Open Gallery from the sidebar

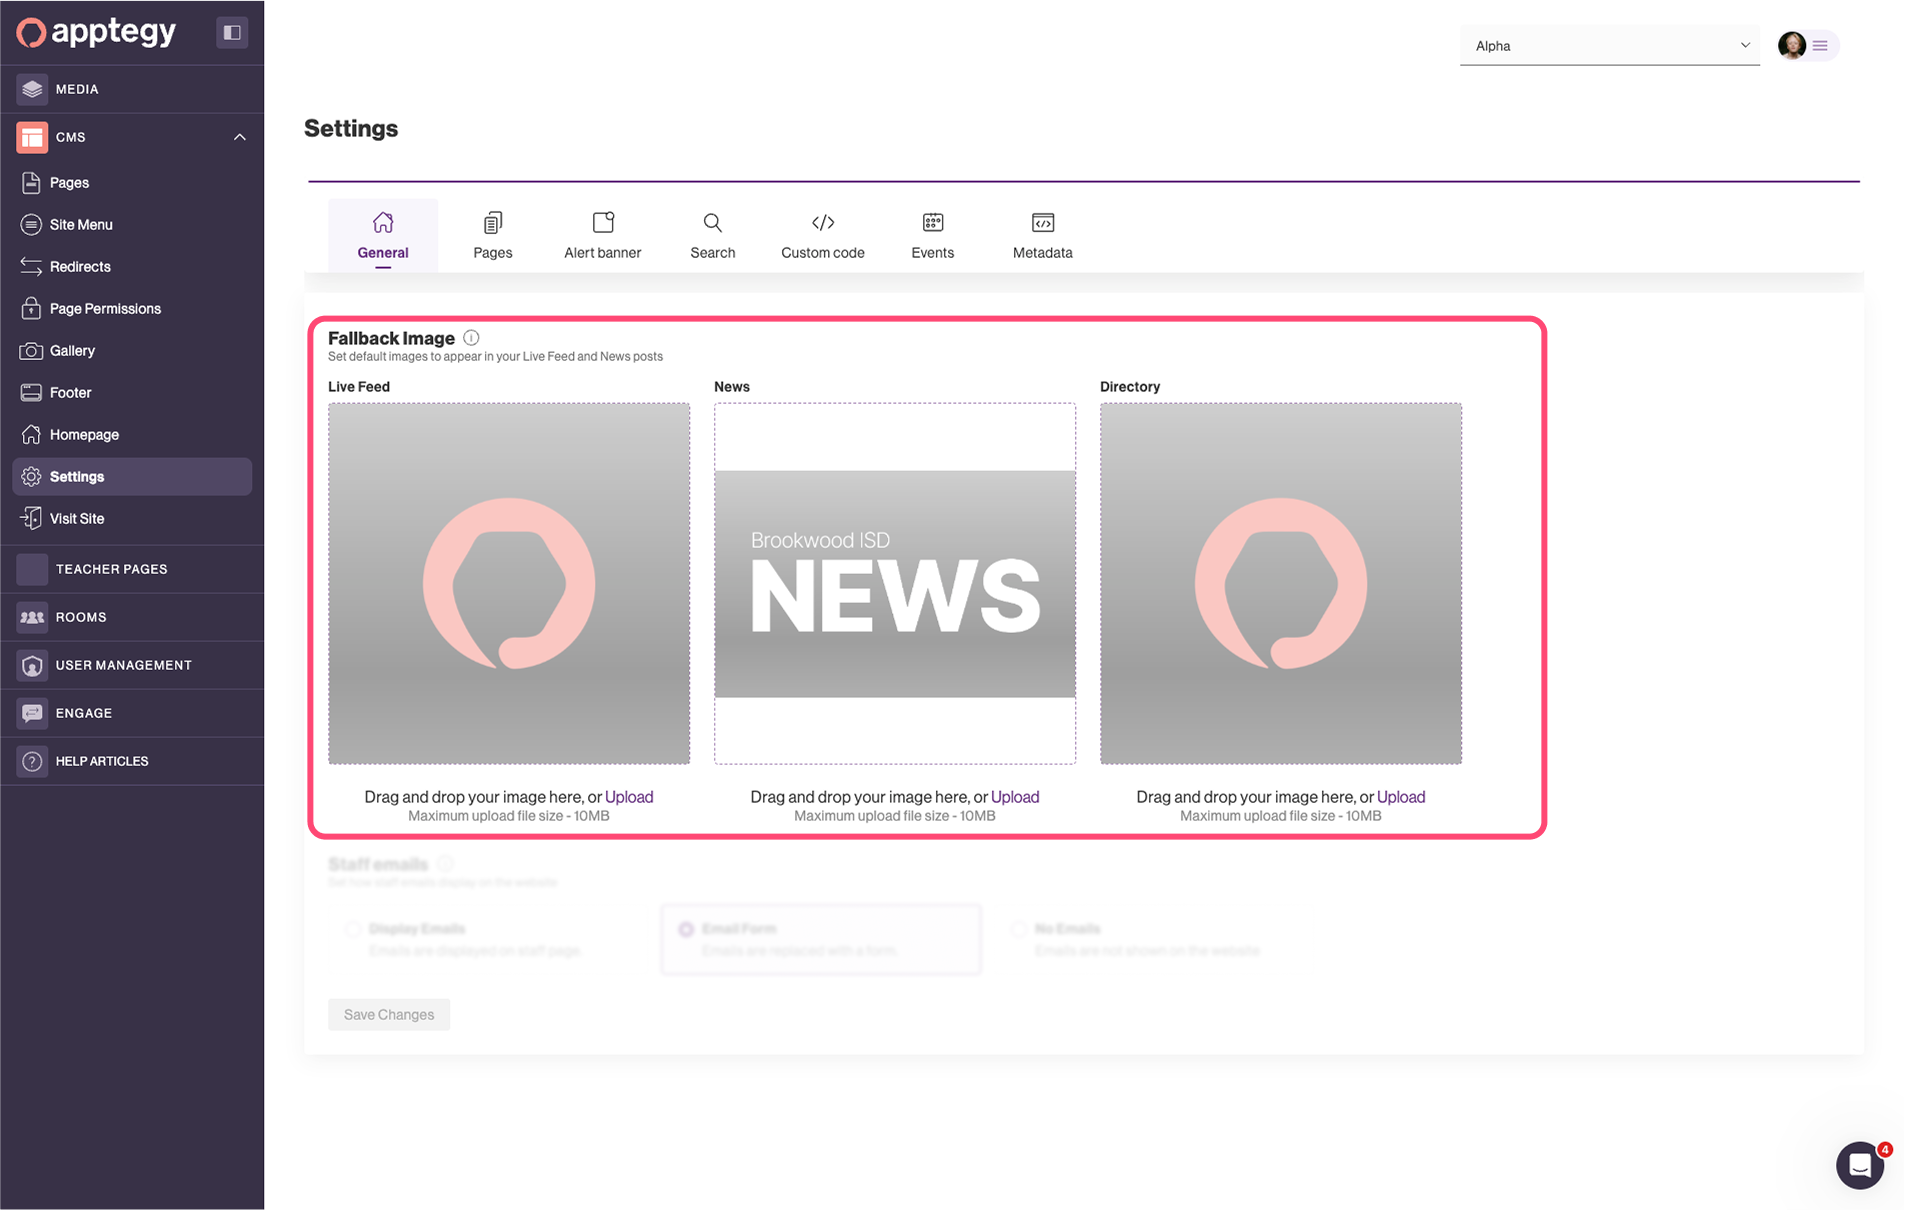click(132, 351)
